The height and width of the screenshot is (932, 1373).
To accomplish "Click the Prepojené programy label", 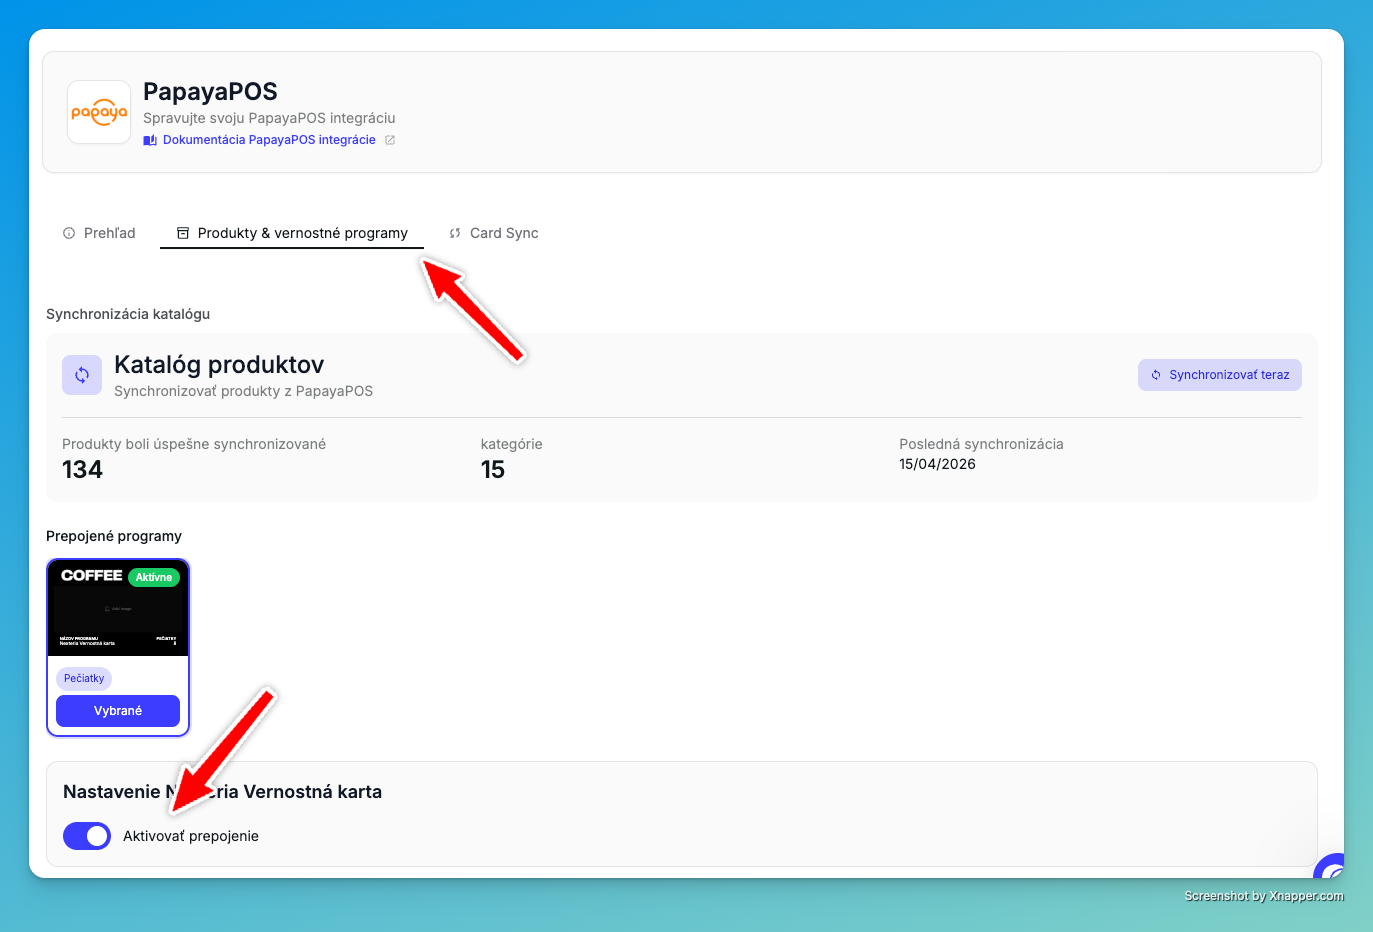I will click(x=114, y=536).
